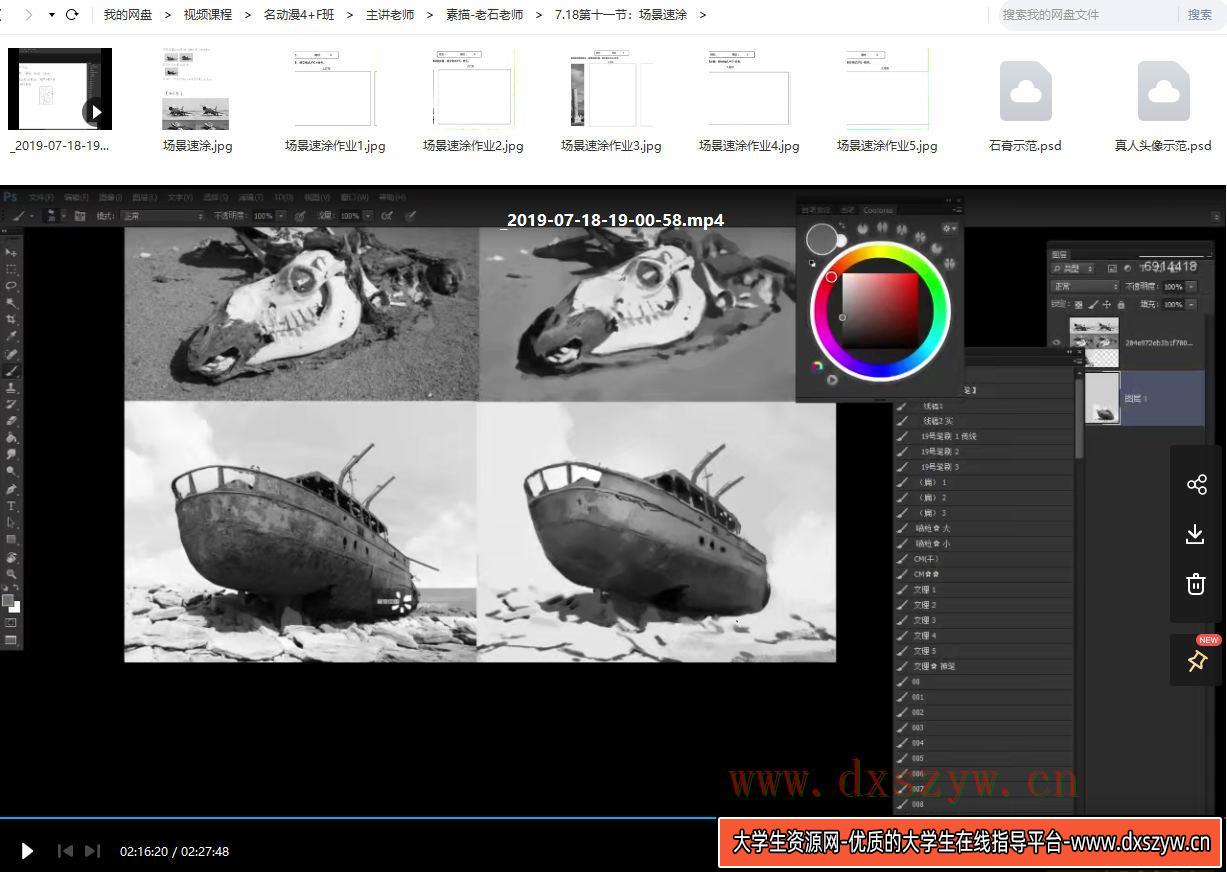This screenshot has width=1227, height=872.
Task: Toggle lock transparent pixels in Layers panel
Action: 1079,304
